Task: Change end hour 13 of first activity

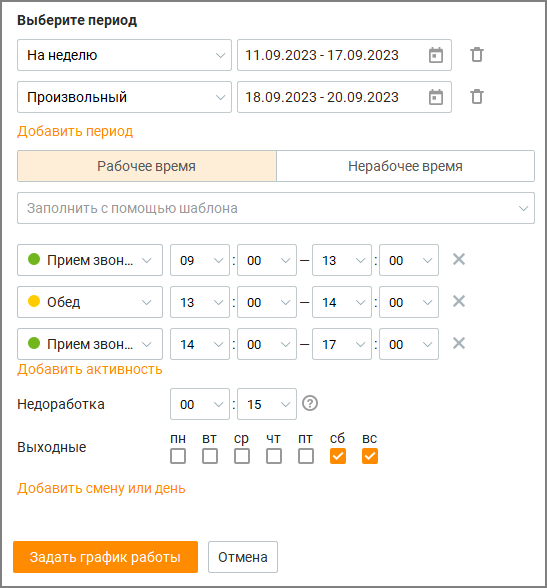Action: click(x=342, y=260)
